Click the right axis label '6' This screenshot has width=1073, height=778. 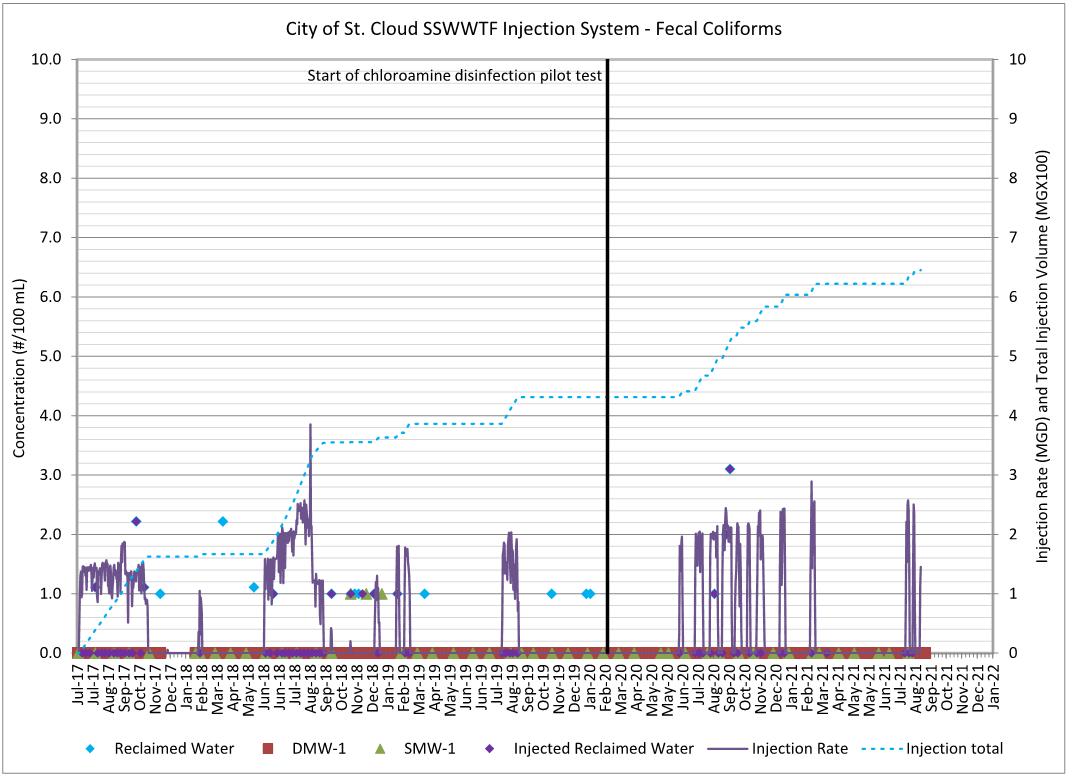[x=1013, y=297]
